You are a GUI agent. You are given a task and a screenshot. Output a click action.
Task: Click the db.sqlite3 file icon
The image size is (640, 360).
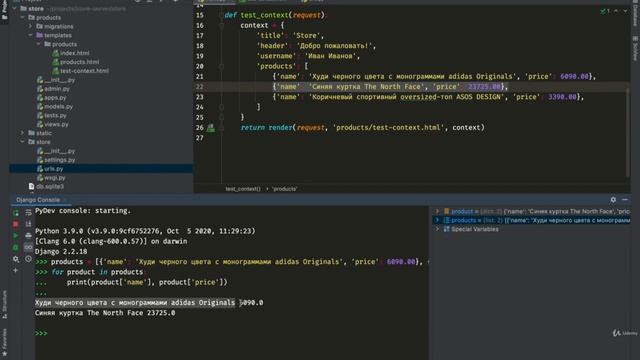[31, 187]
